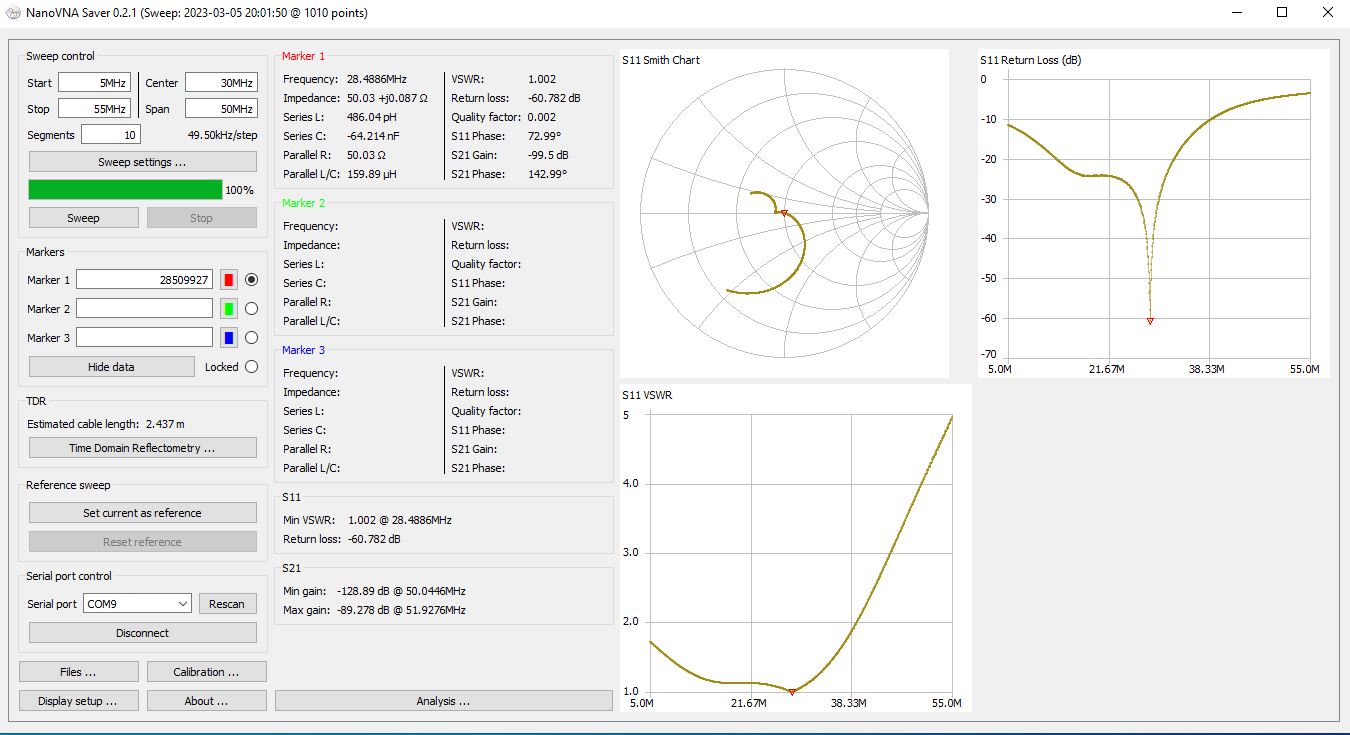The width and height of the screenshot is (1350, 735).
Task: Click the red Marker 1 color swatch
Action: click(x=228, y=280)
